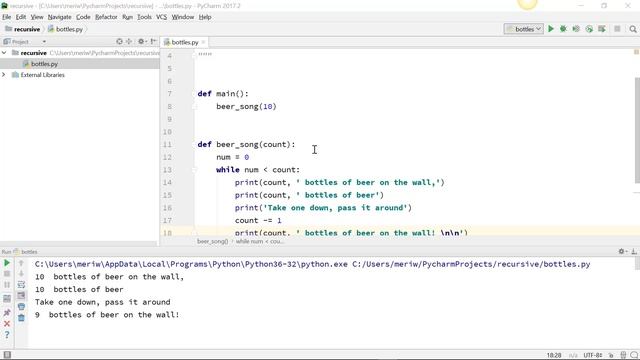Viewport: 640px width, 360px height.
Task: Click UTF-8 encoding in status bar
Action: pos(593,355)
